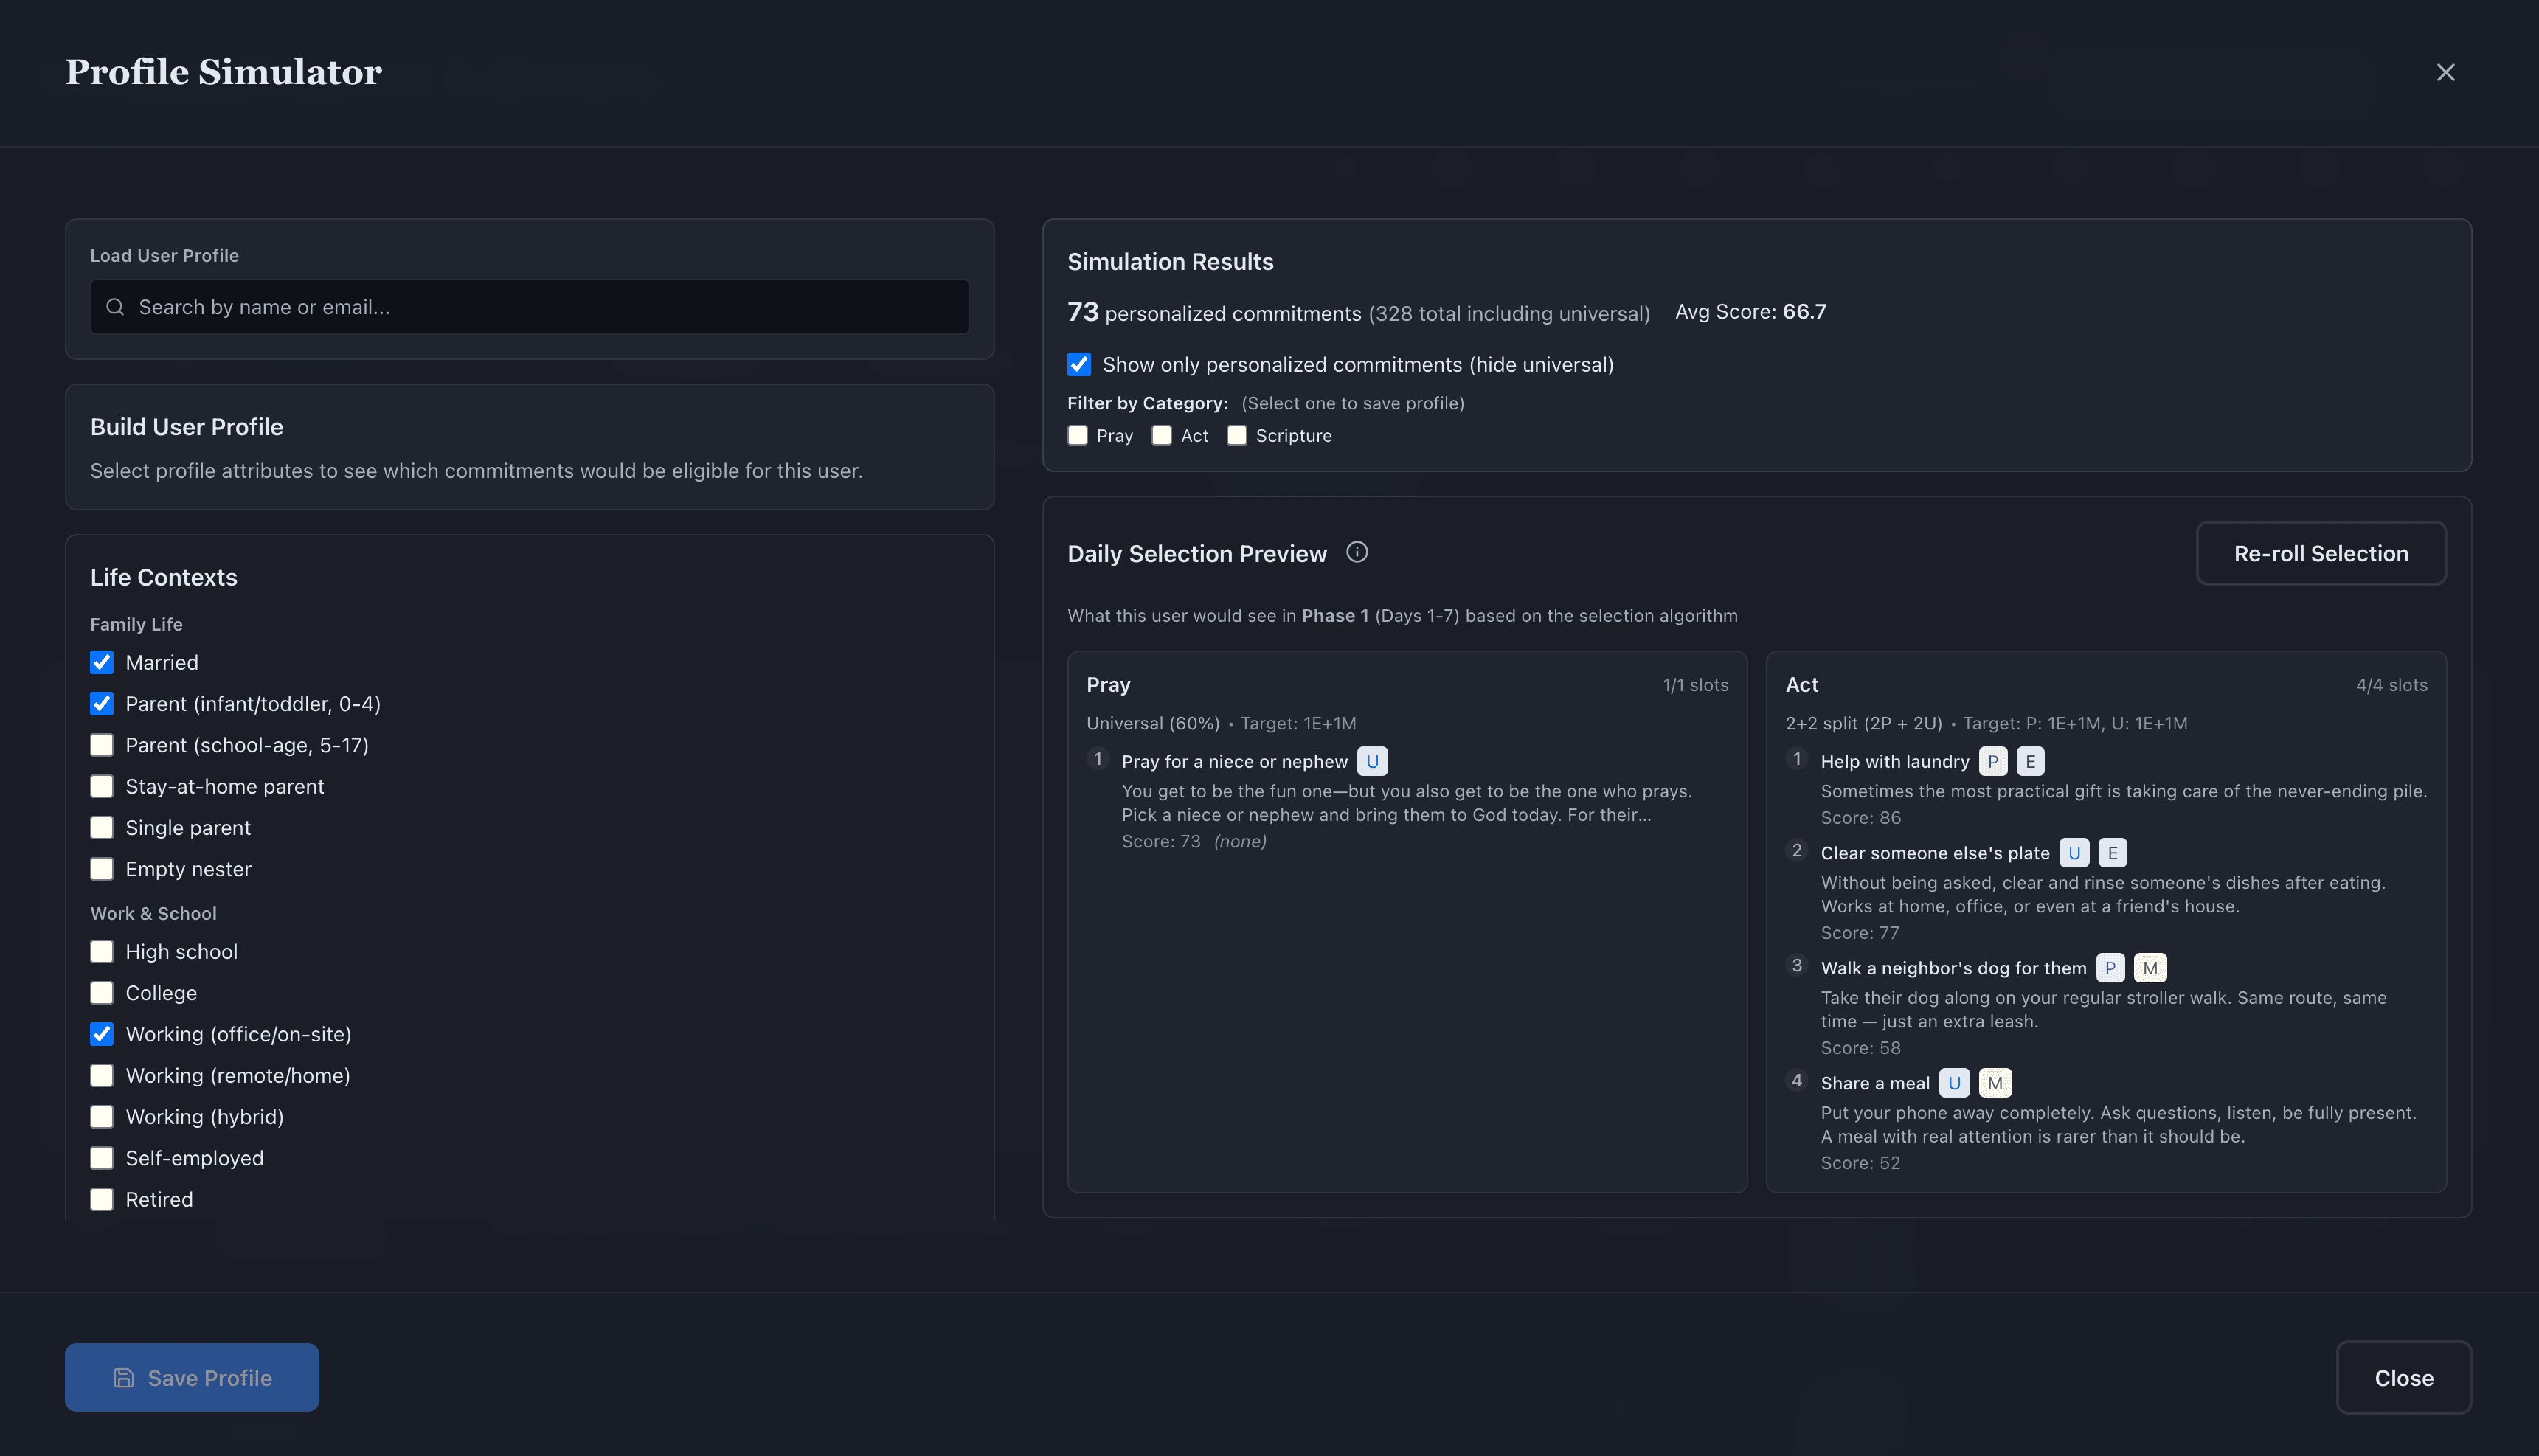Click the search magnifier icon
The image size is (2539, 1456).
115,307
